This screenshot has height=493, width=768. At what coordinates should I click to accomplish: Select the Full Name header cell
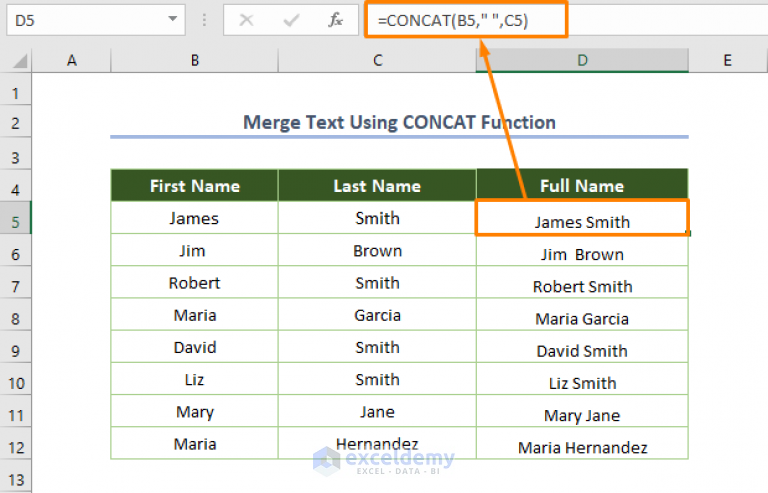coord(582,186)
